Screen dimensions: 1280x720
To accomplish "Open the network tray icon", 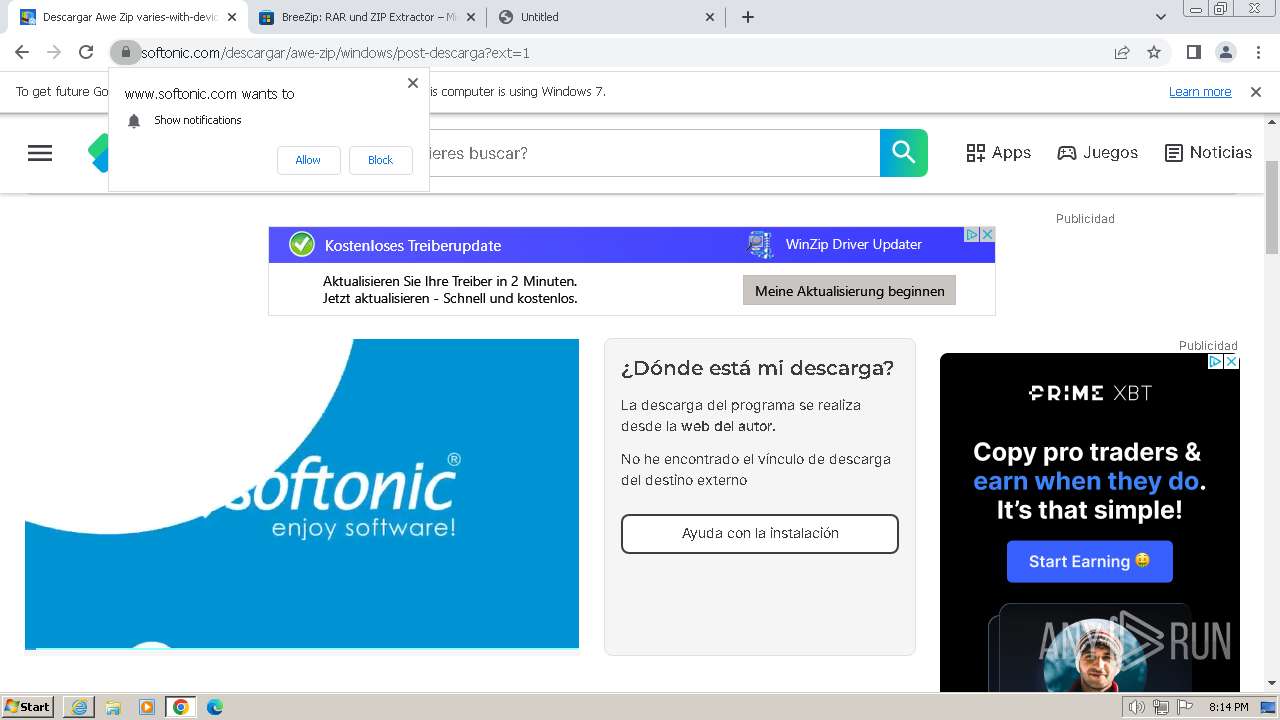I will (x=1160, y=708).
